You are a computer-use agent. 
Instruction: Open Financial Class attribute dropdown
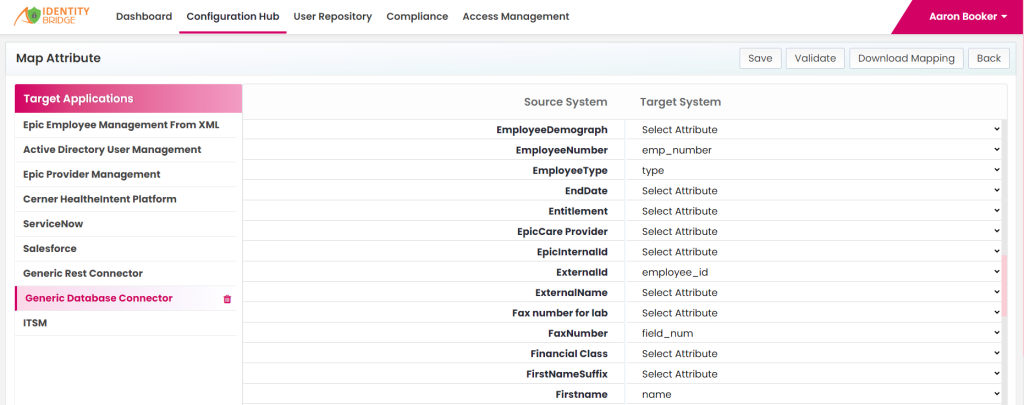point(816,353)
